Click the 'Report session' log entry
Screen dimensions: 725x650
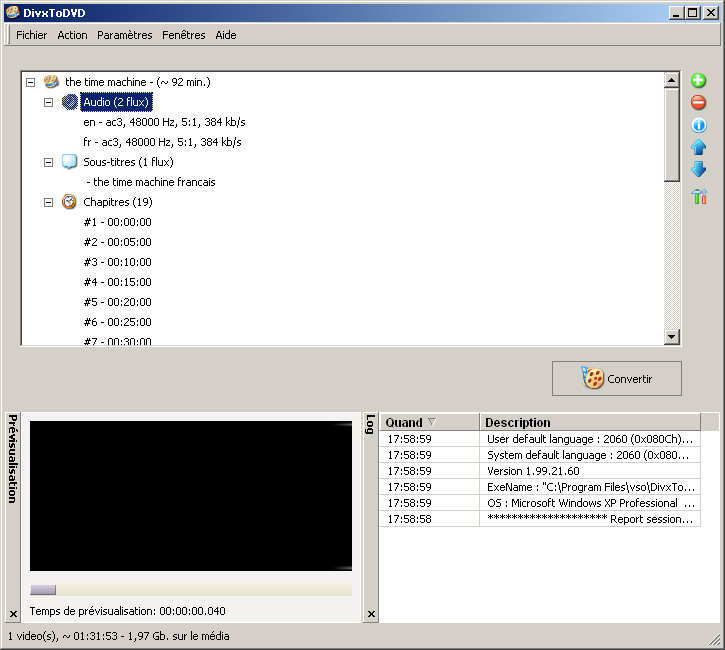590,519
